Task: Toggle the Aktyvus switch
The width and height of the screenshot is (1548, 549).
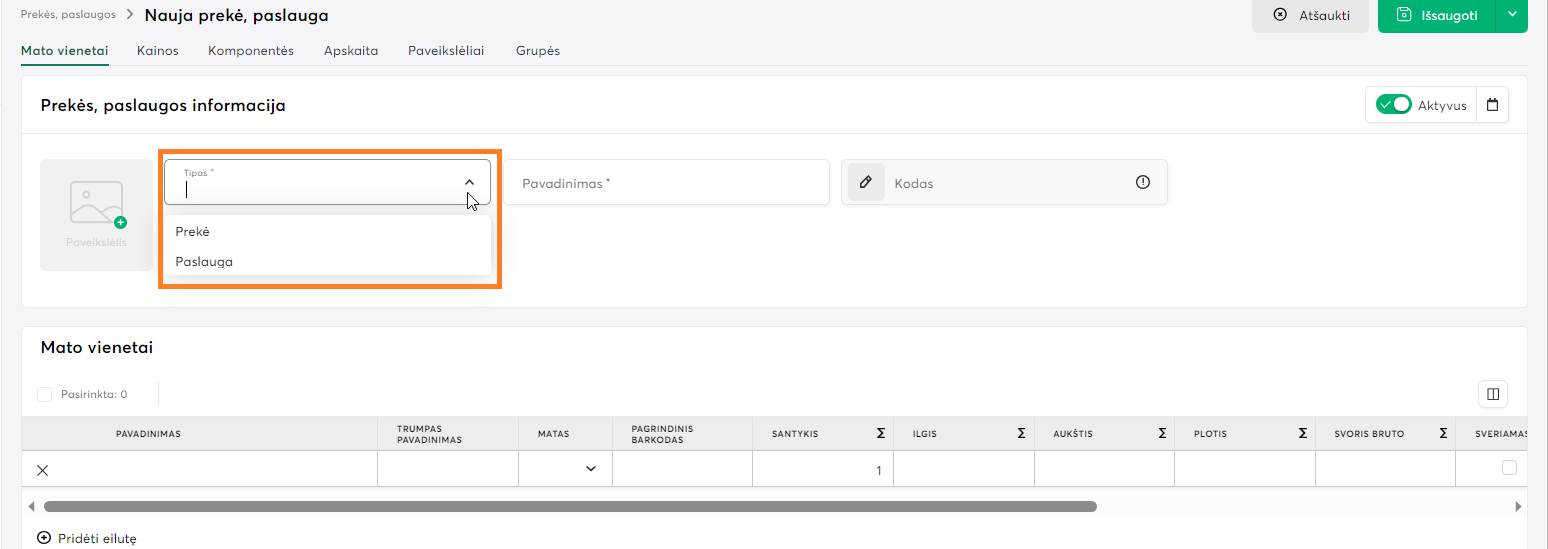Action: pyautogui.click(x=1393, y=105)
